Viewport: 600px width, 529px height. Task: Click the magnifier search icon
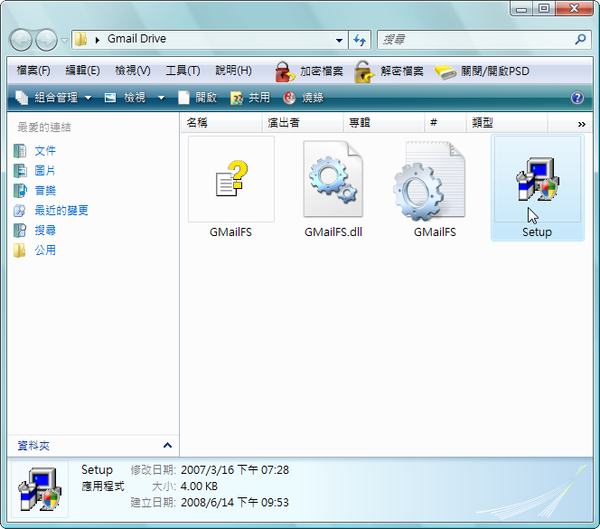tap(580, 39)
